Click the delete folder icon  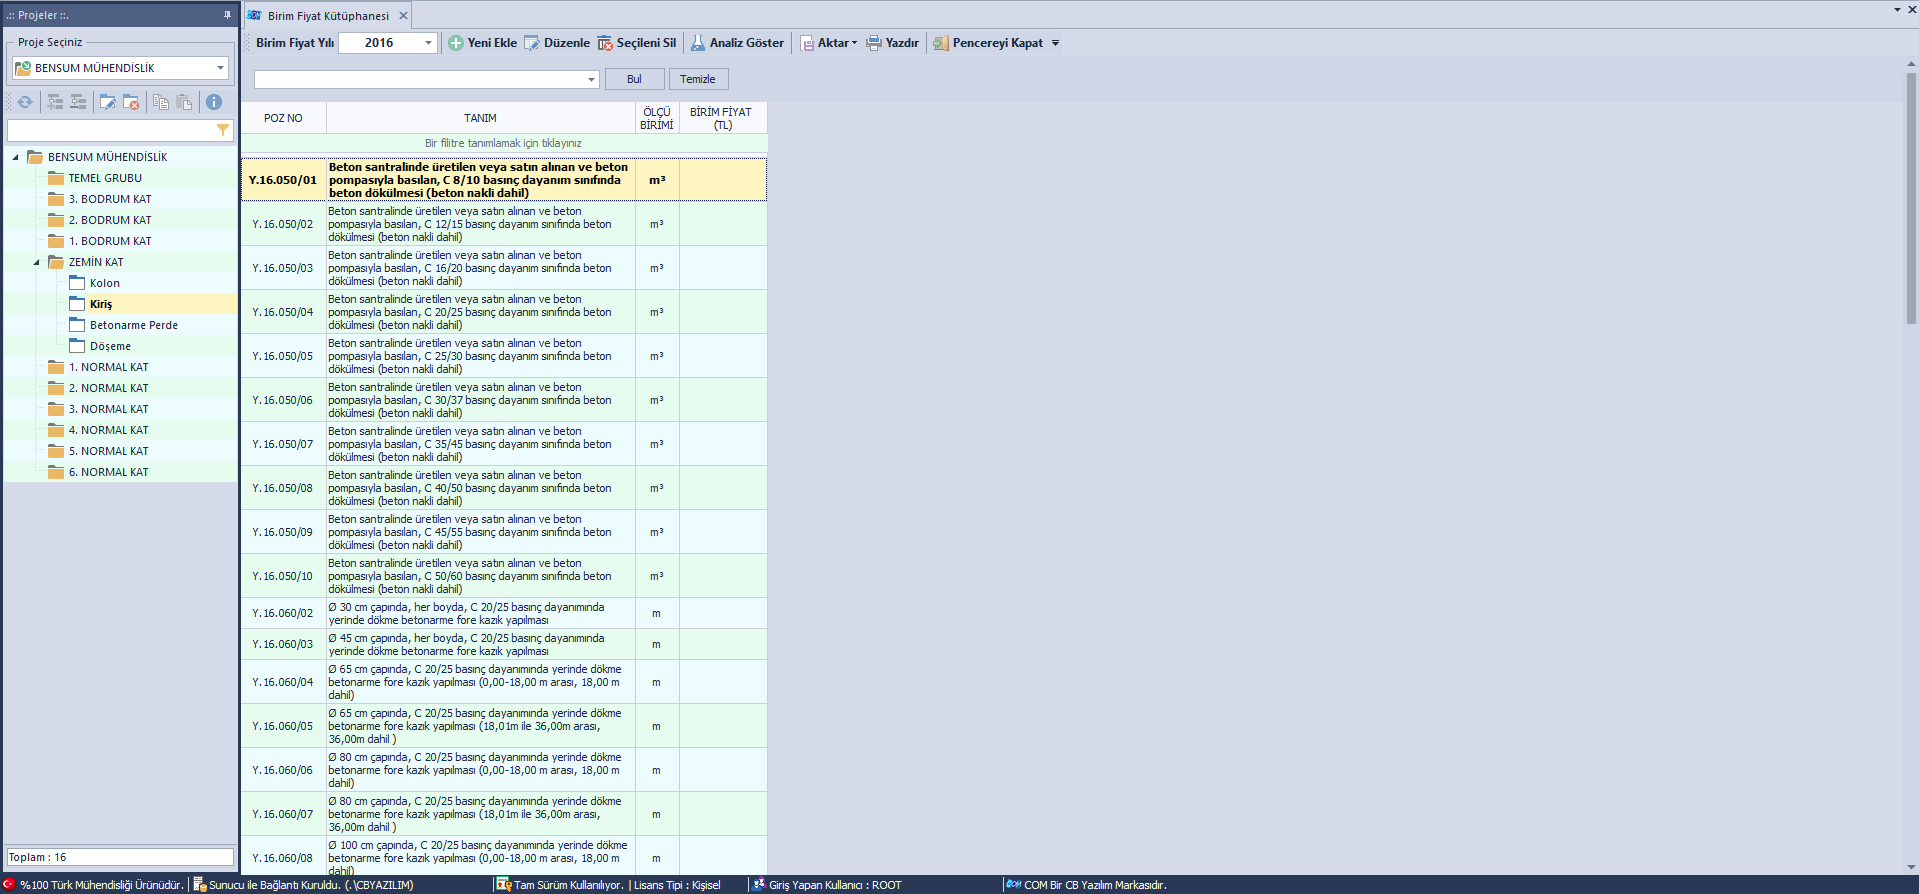pyautogui.click(x=131, y=102)
